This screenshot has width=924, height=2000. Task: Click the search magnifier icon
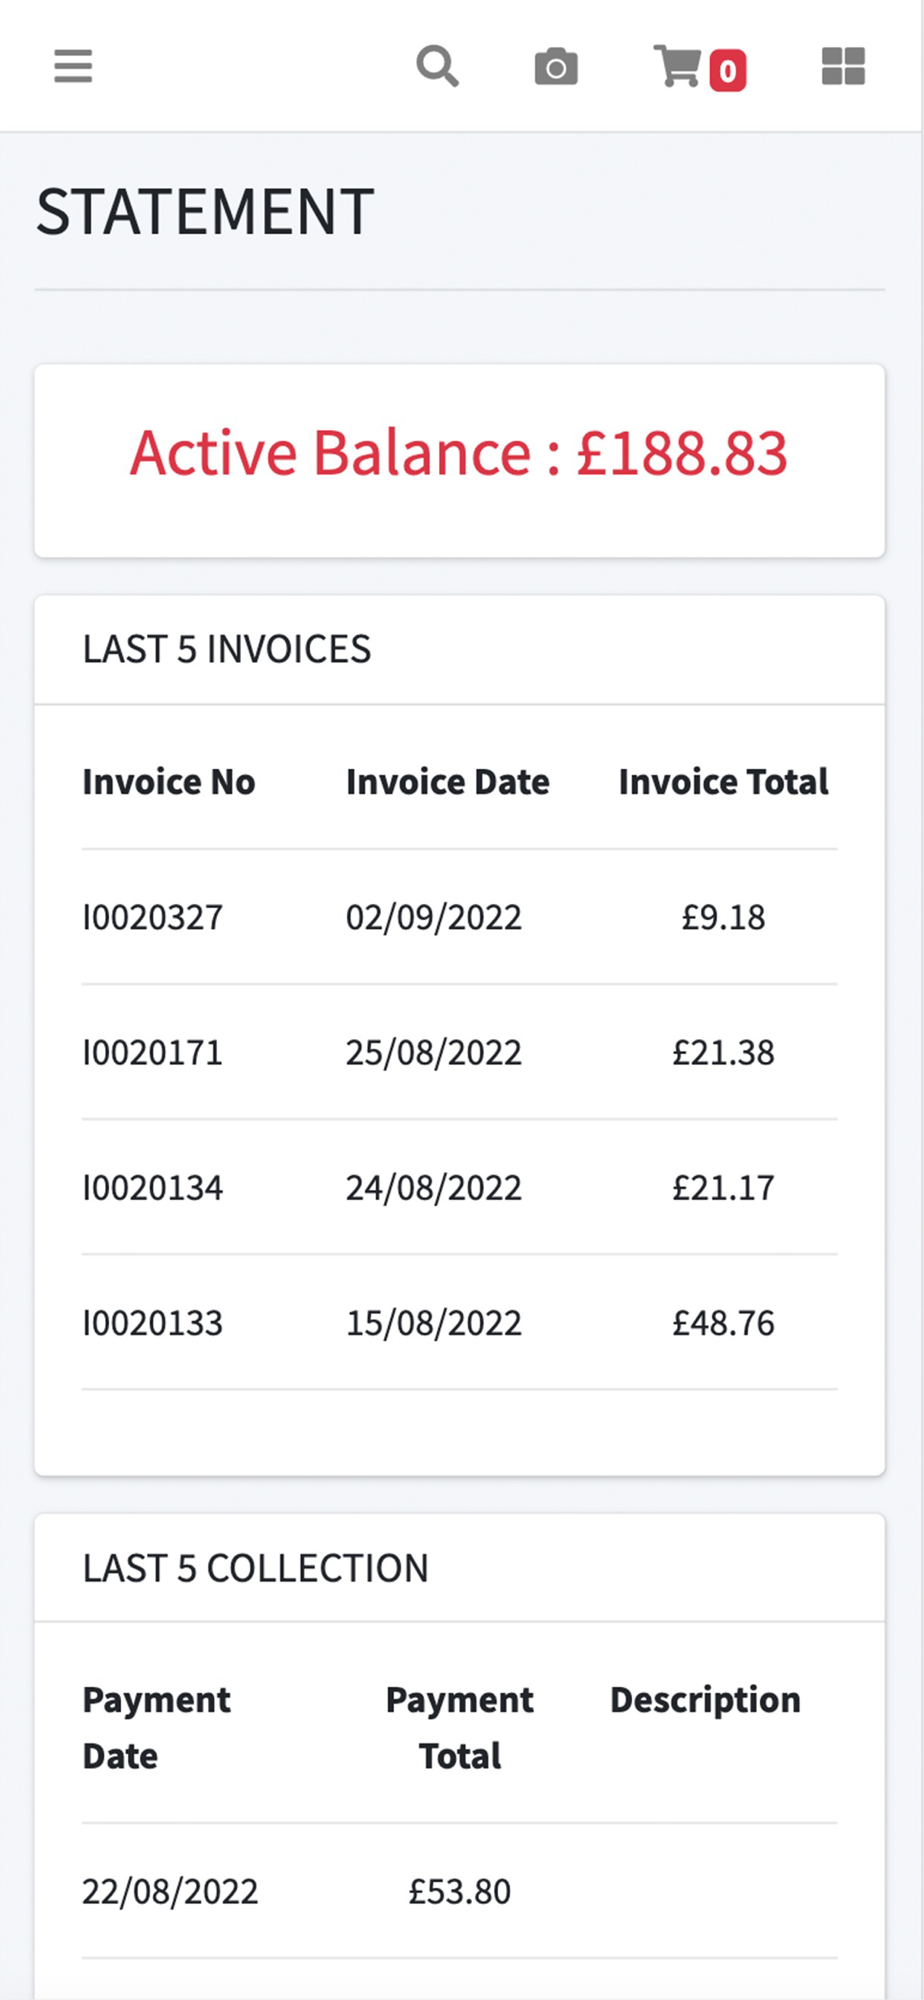[x=437, y=67]
